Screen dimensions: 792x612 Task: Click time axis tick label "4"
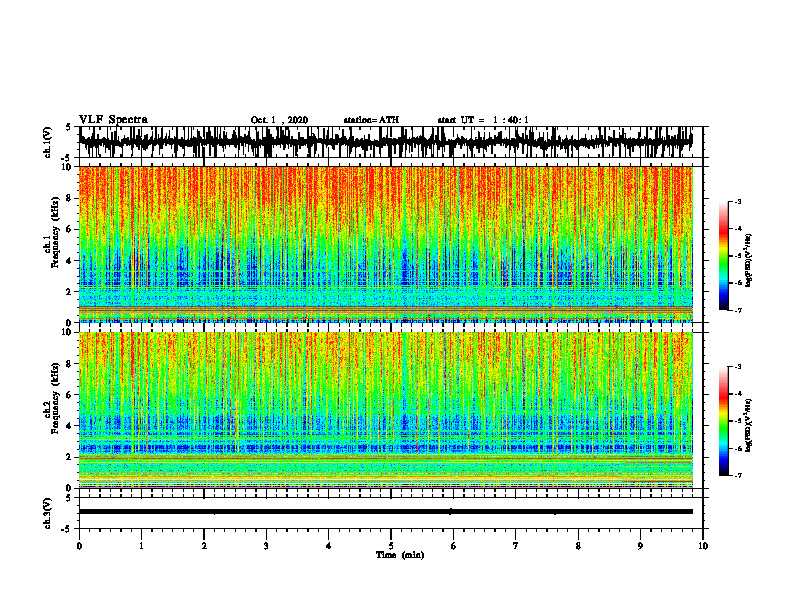[x=328, y=546]
